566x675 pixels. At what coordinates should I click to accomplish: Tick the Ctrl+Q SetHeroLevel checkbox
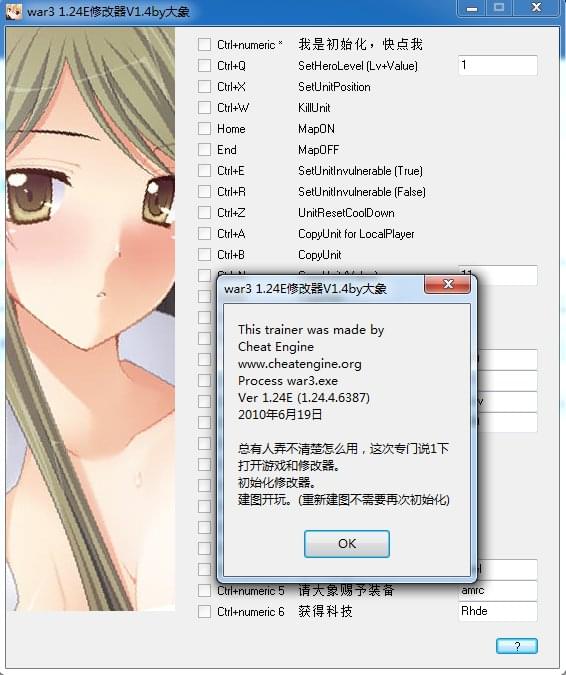tap(204, 65)
